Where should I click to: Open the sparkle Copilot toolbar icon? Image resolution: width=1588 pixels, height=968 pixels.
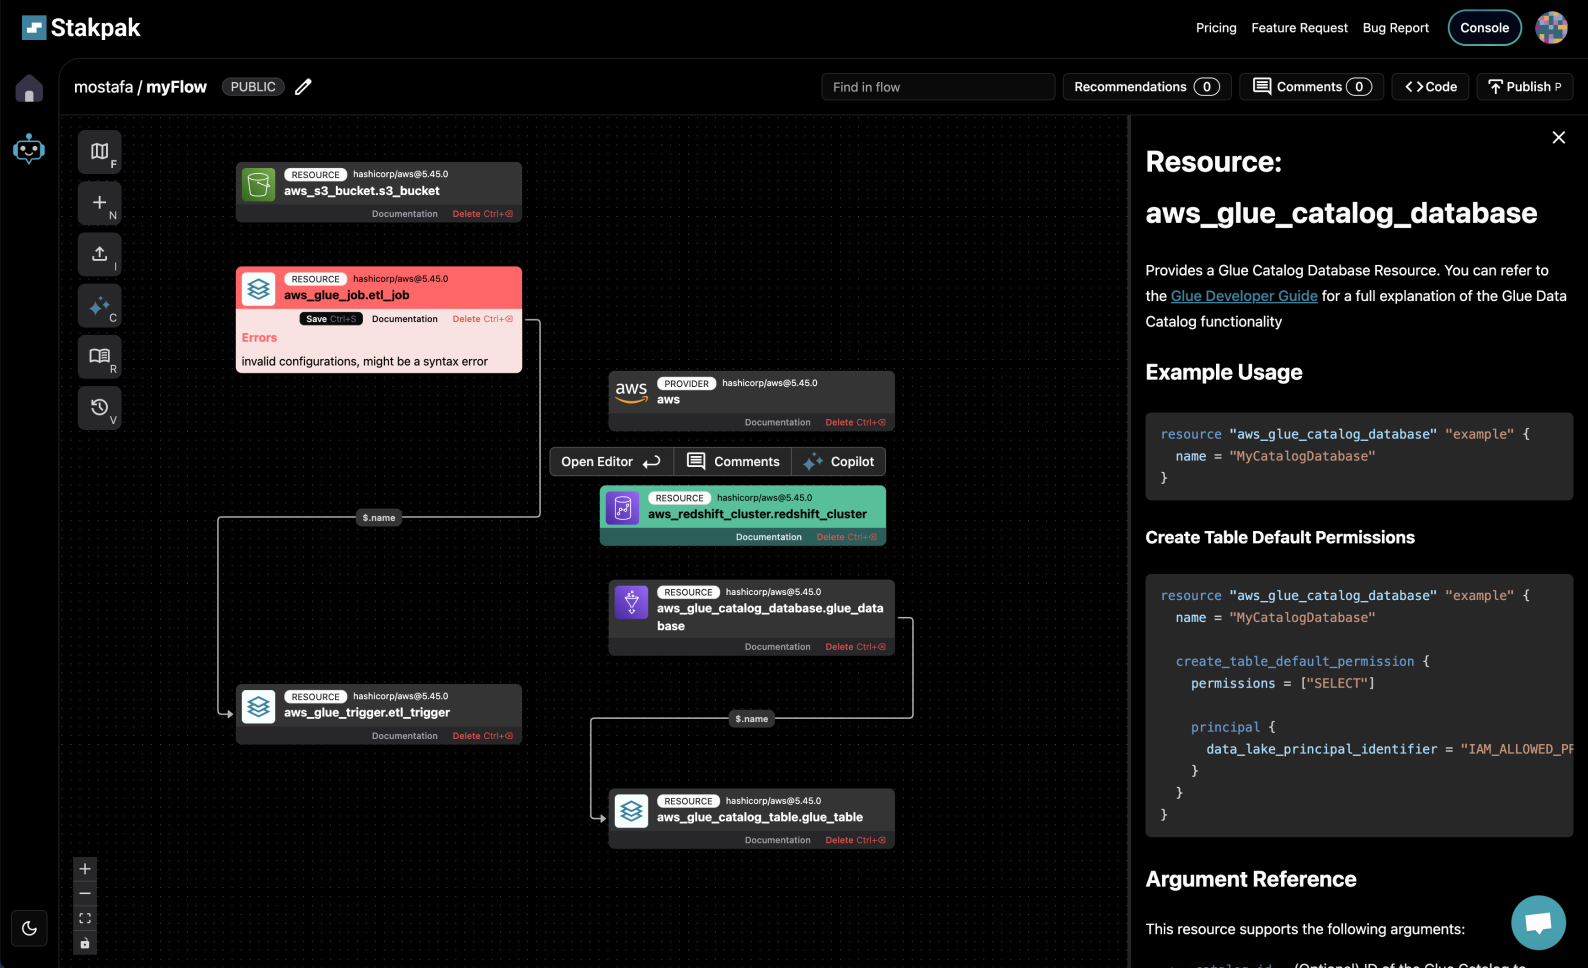(99, 306)
